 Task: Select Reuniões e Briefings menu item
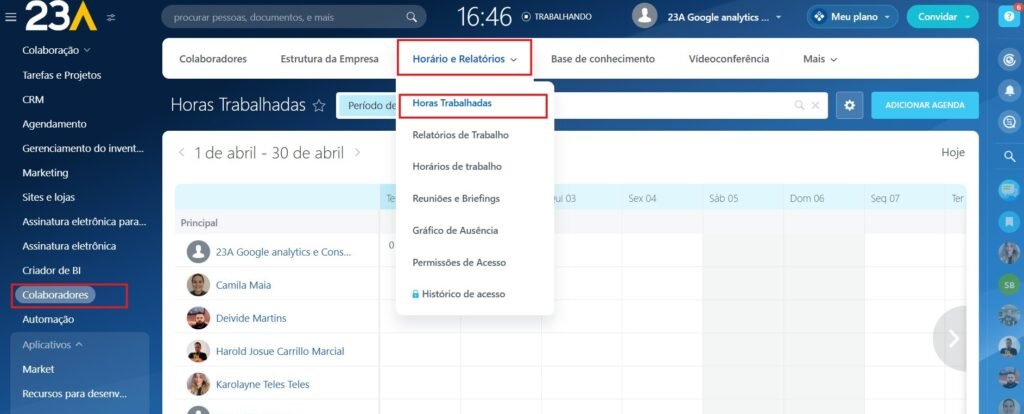coord(456,199)
